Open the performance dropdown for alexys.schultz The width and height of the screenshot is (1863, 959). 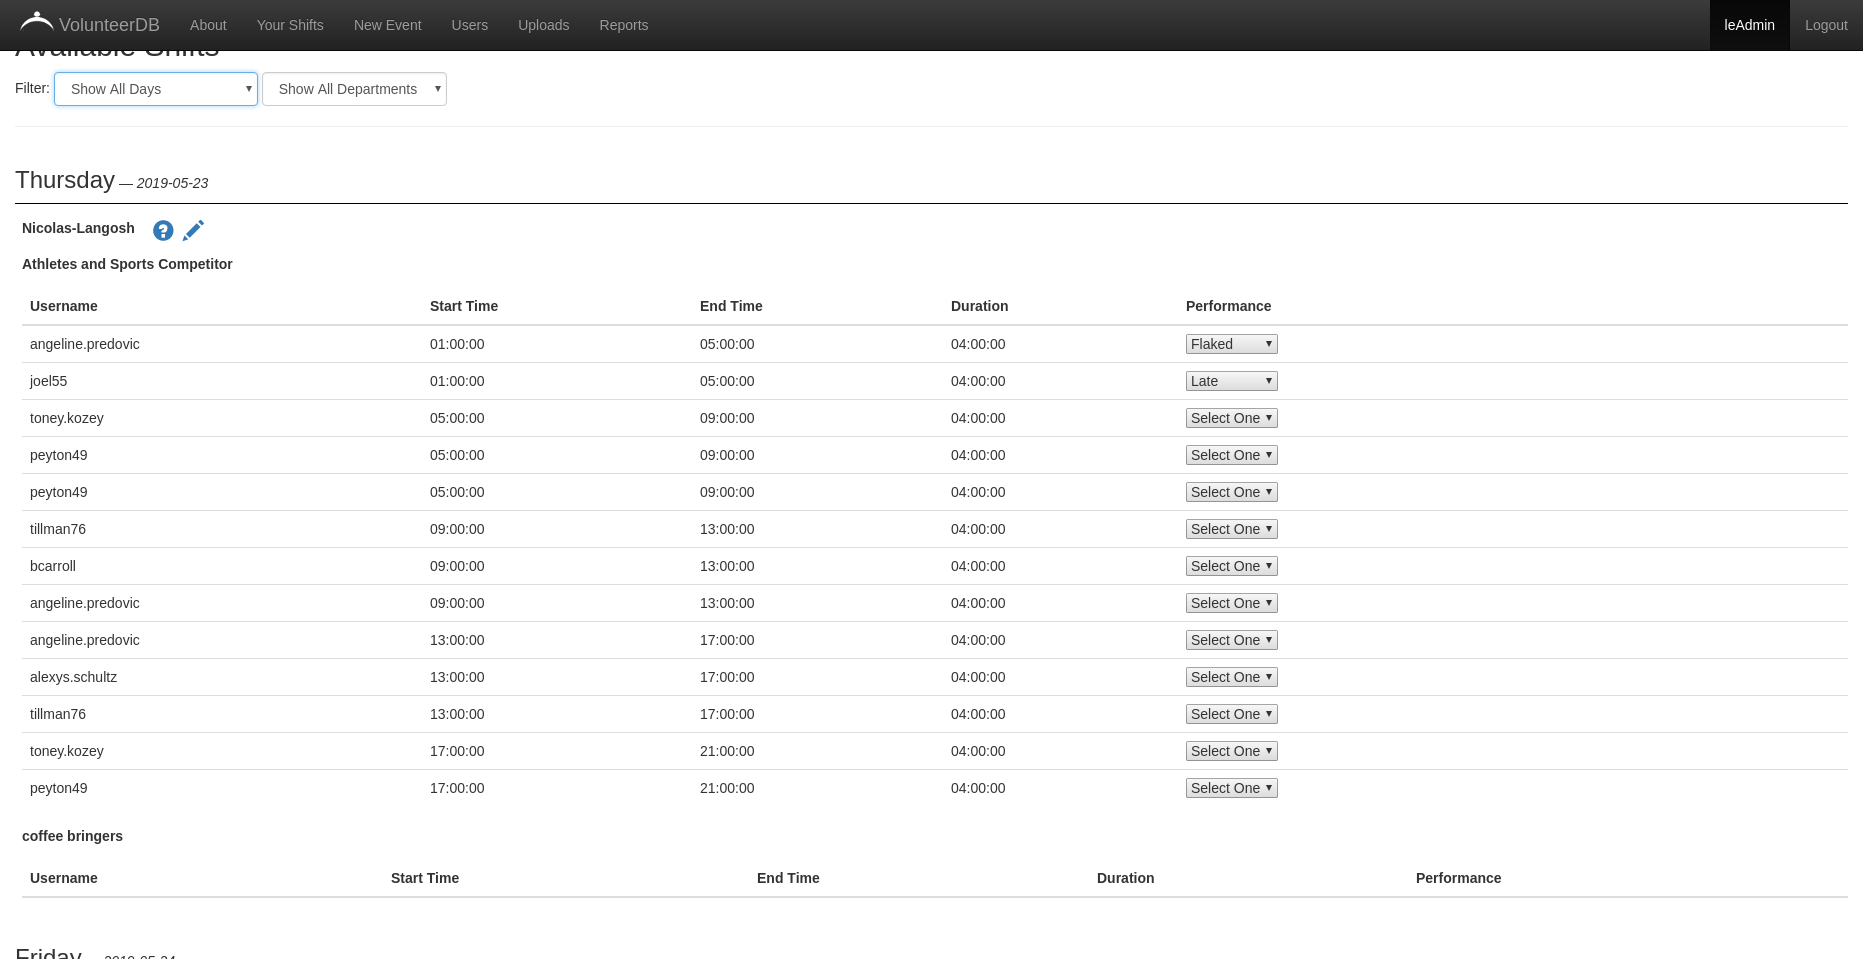pyautogui.click(x=1231, y=677)
